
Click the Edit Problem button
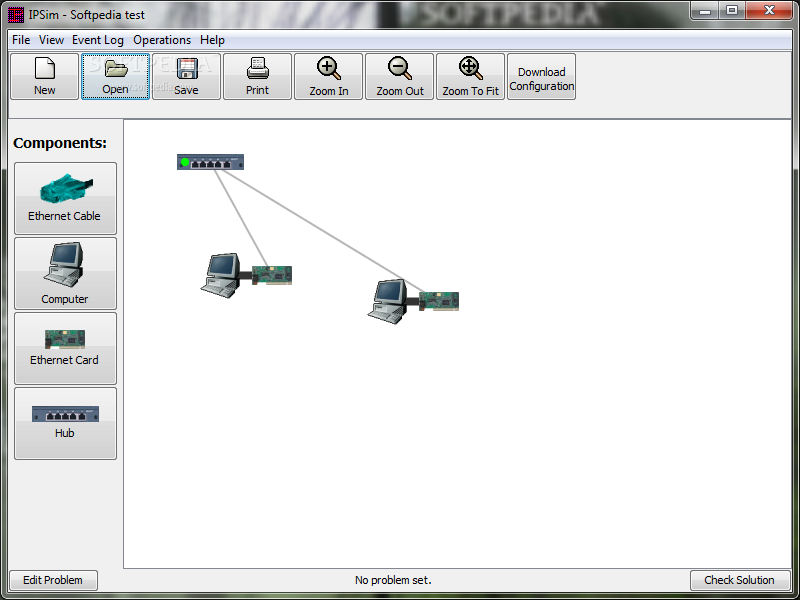click(53, 580)
